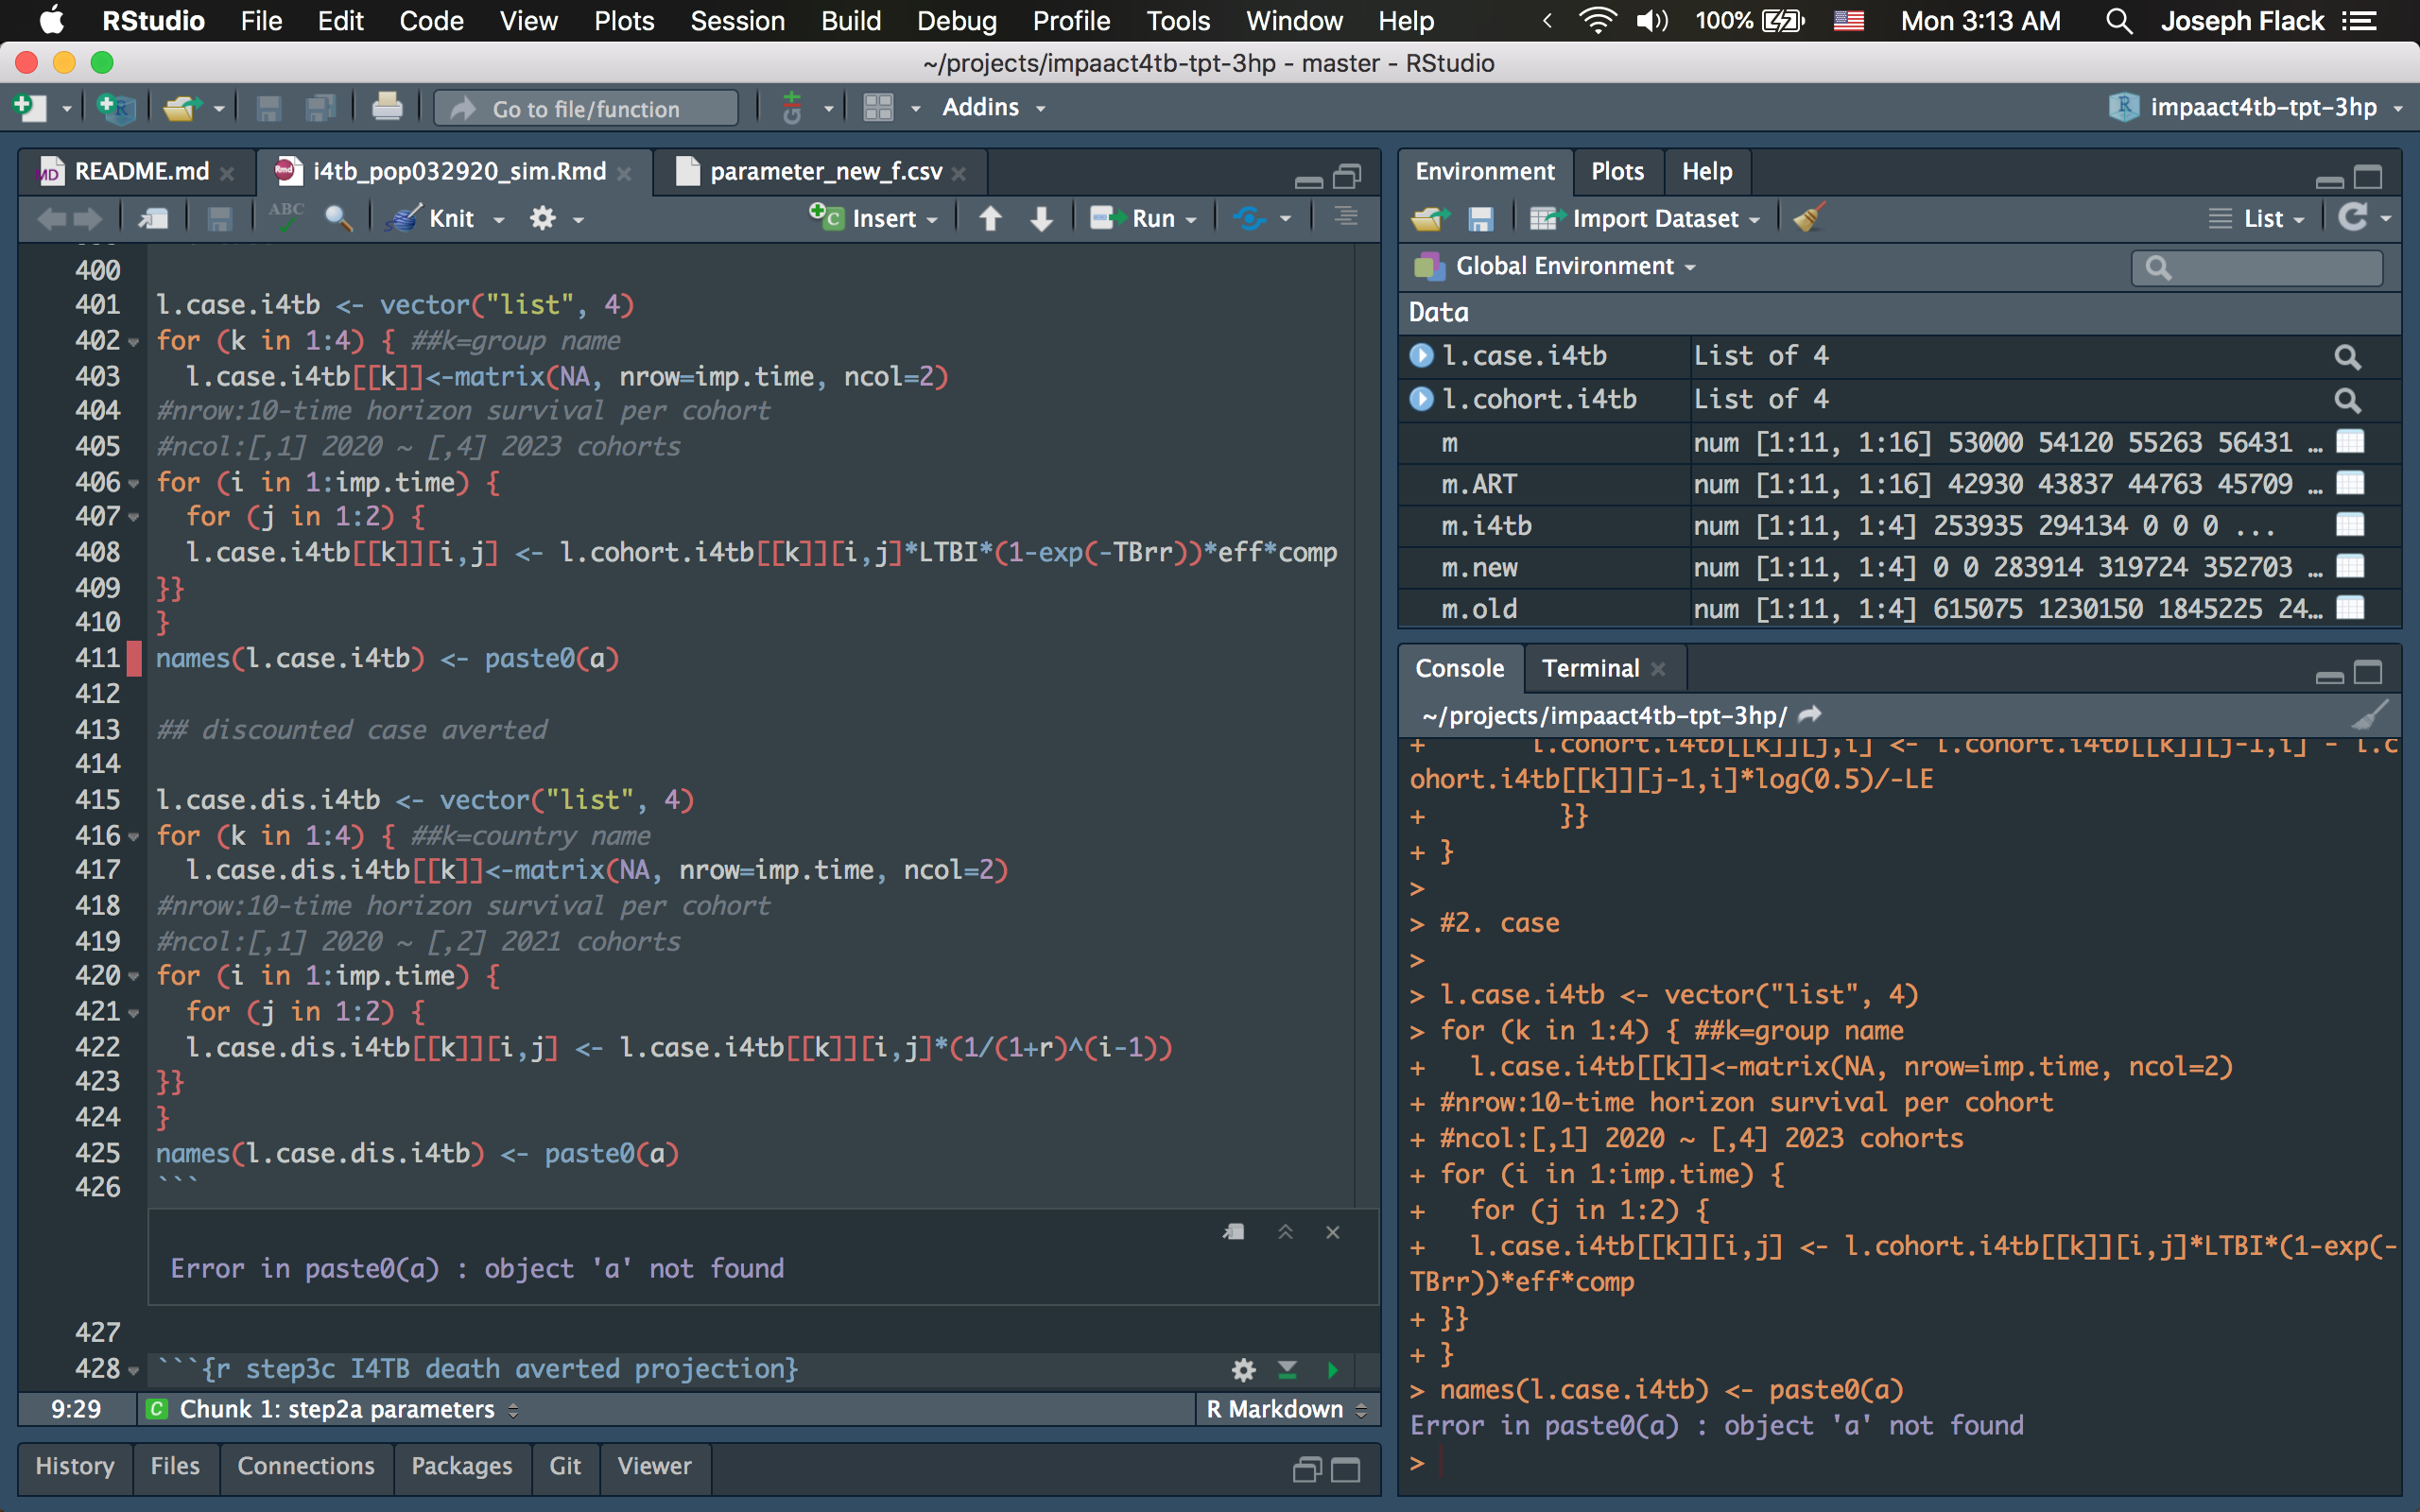Go to next chunk down arrow

point(1041,218)
